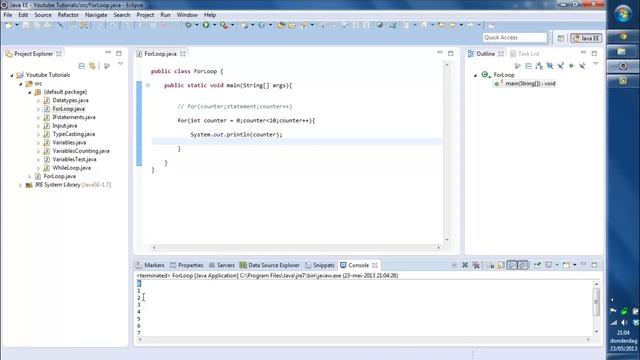Click the Run External Tools icon
The height and width of the screenshot is (360, 640).
point(224,25)
